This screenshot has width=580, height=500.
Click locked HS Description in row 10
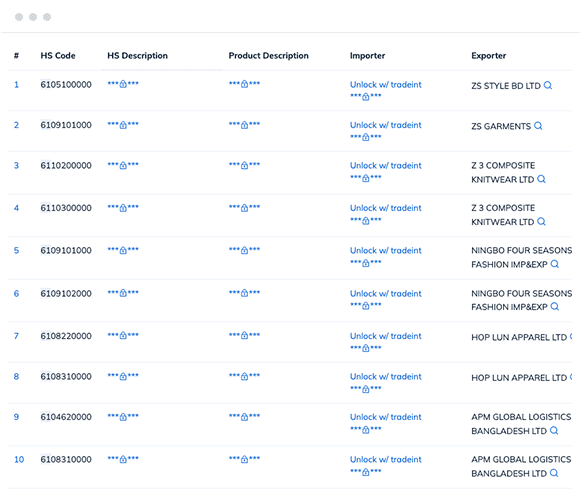[123, 459]
